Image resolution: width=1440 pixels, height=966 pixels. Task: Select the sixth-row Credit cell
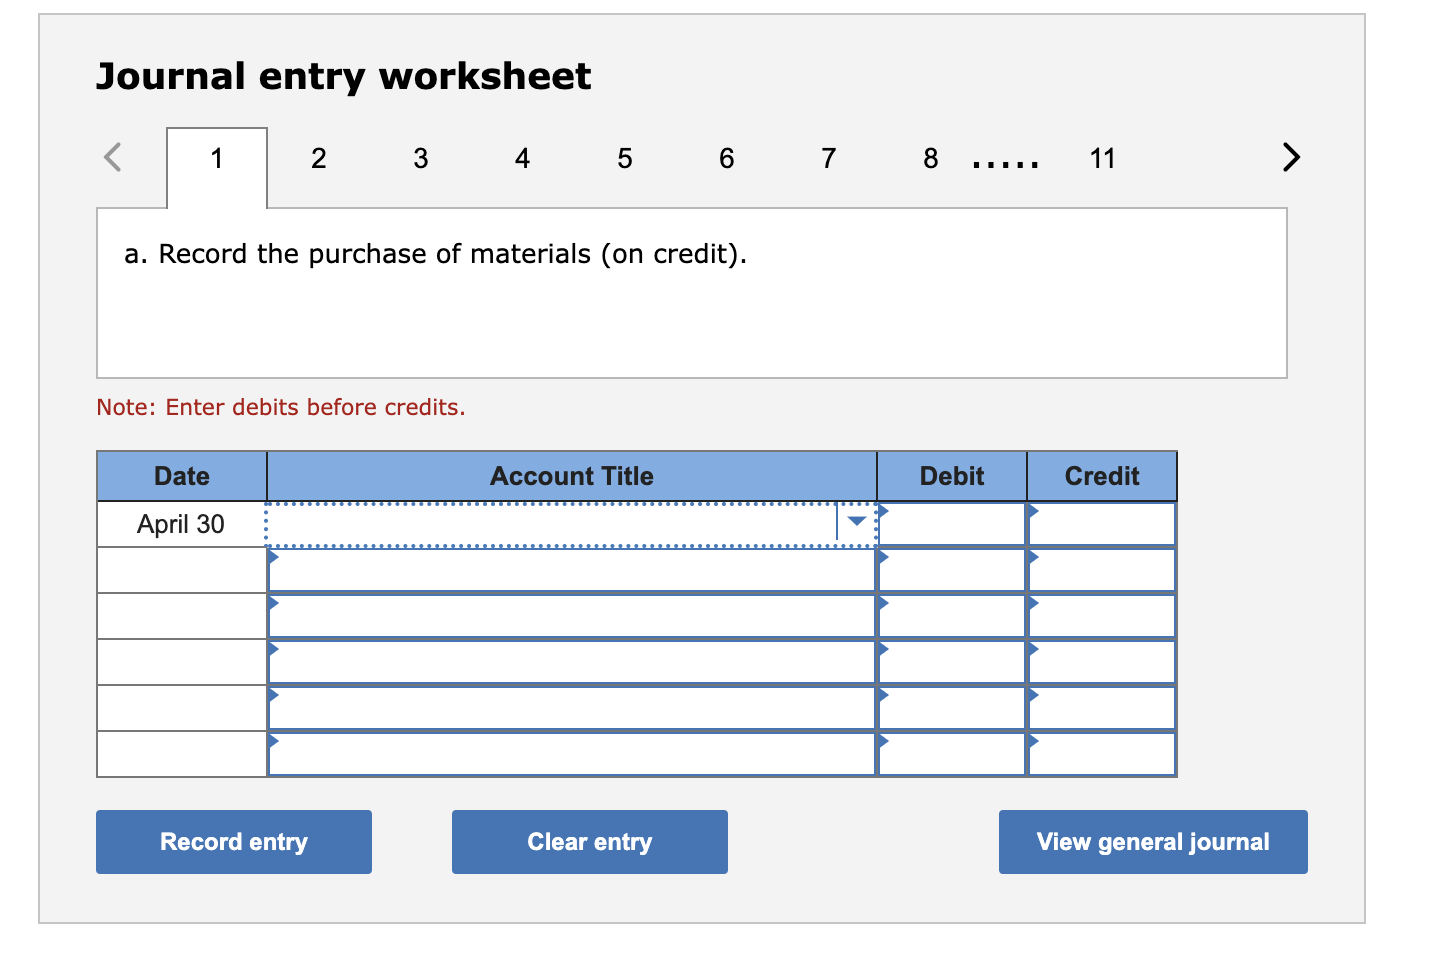click(x=1102, y=754)
